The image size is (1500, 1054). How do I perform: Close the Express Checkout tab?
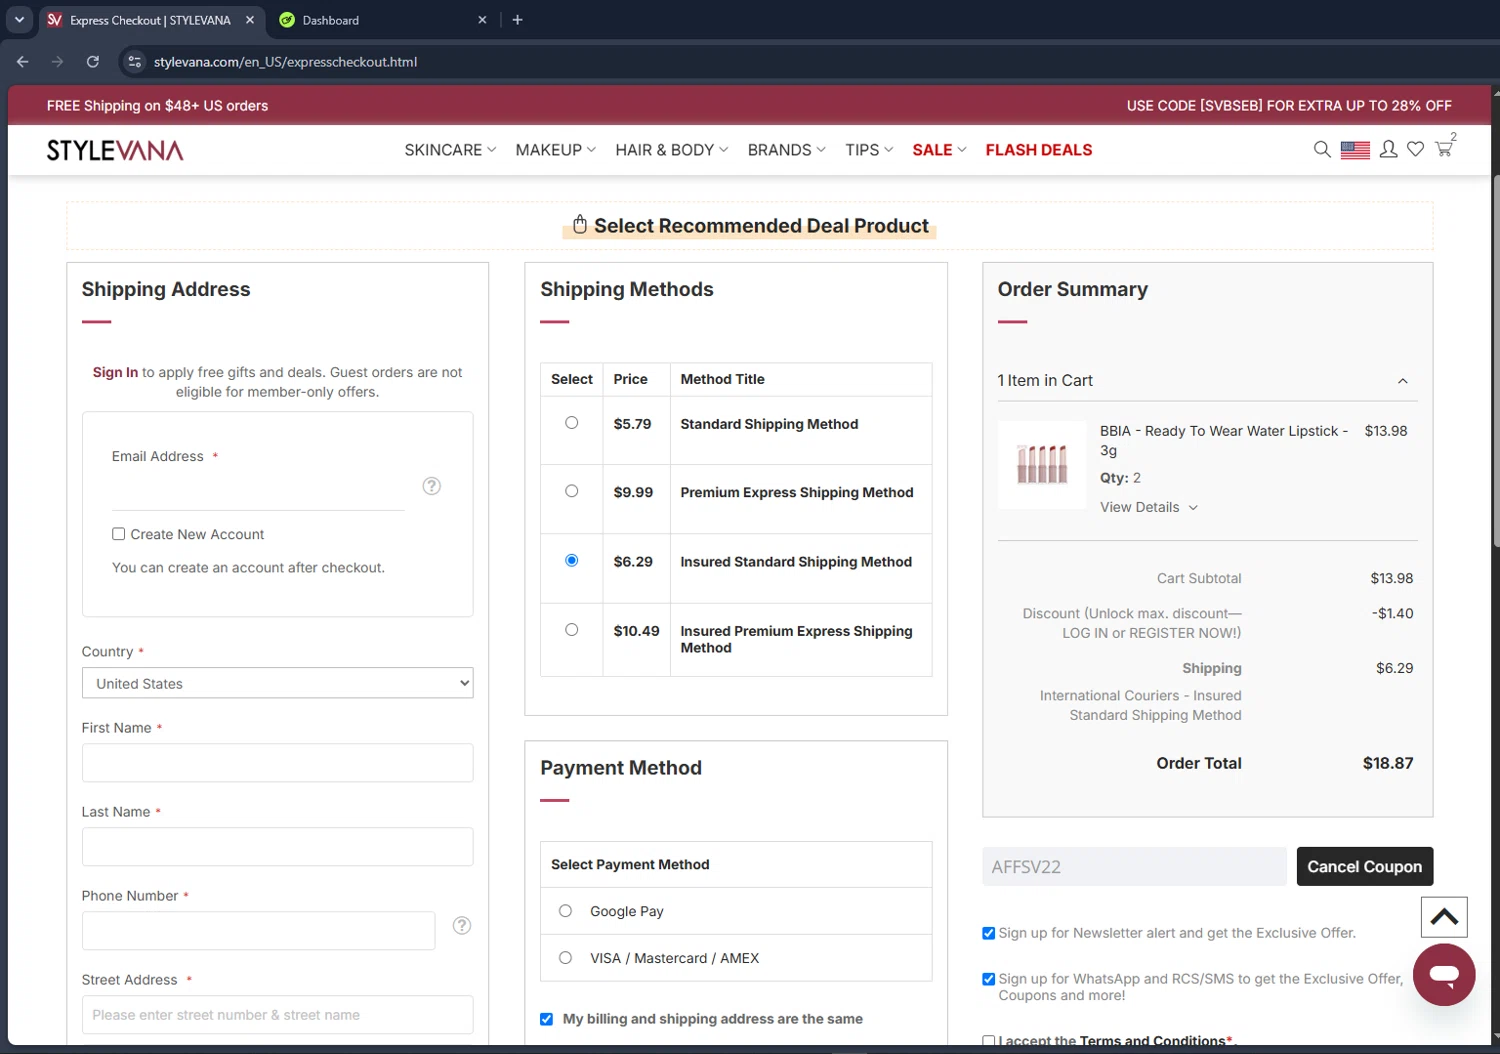(x=250, y=20)
